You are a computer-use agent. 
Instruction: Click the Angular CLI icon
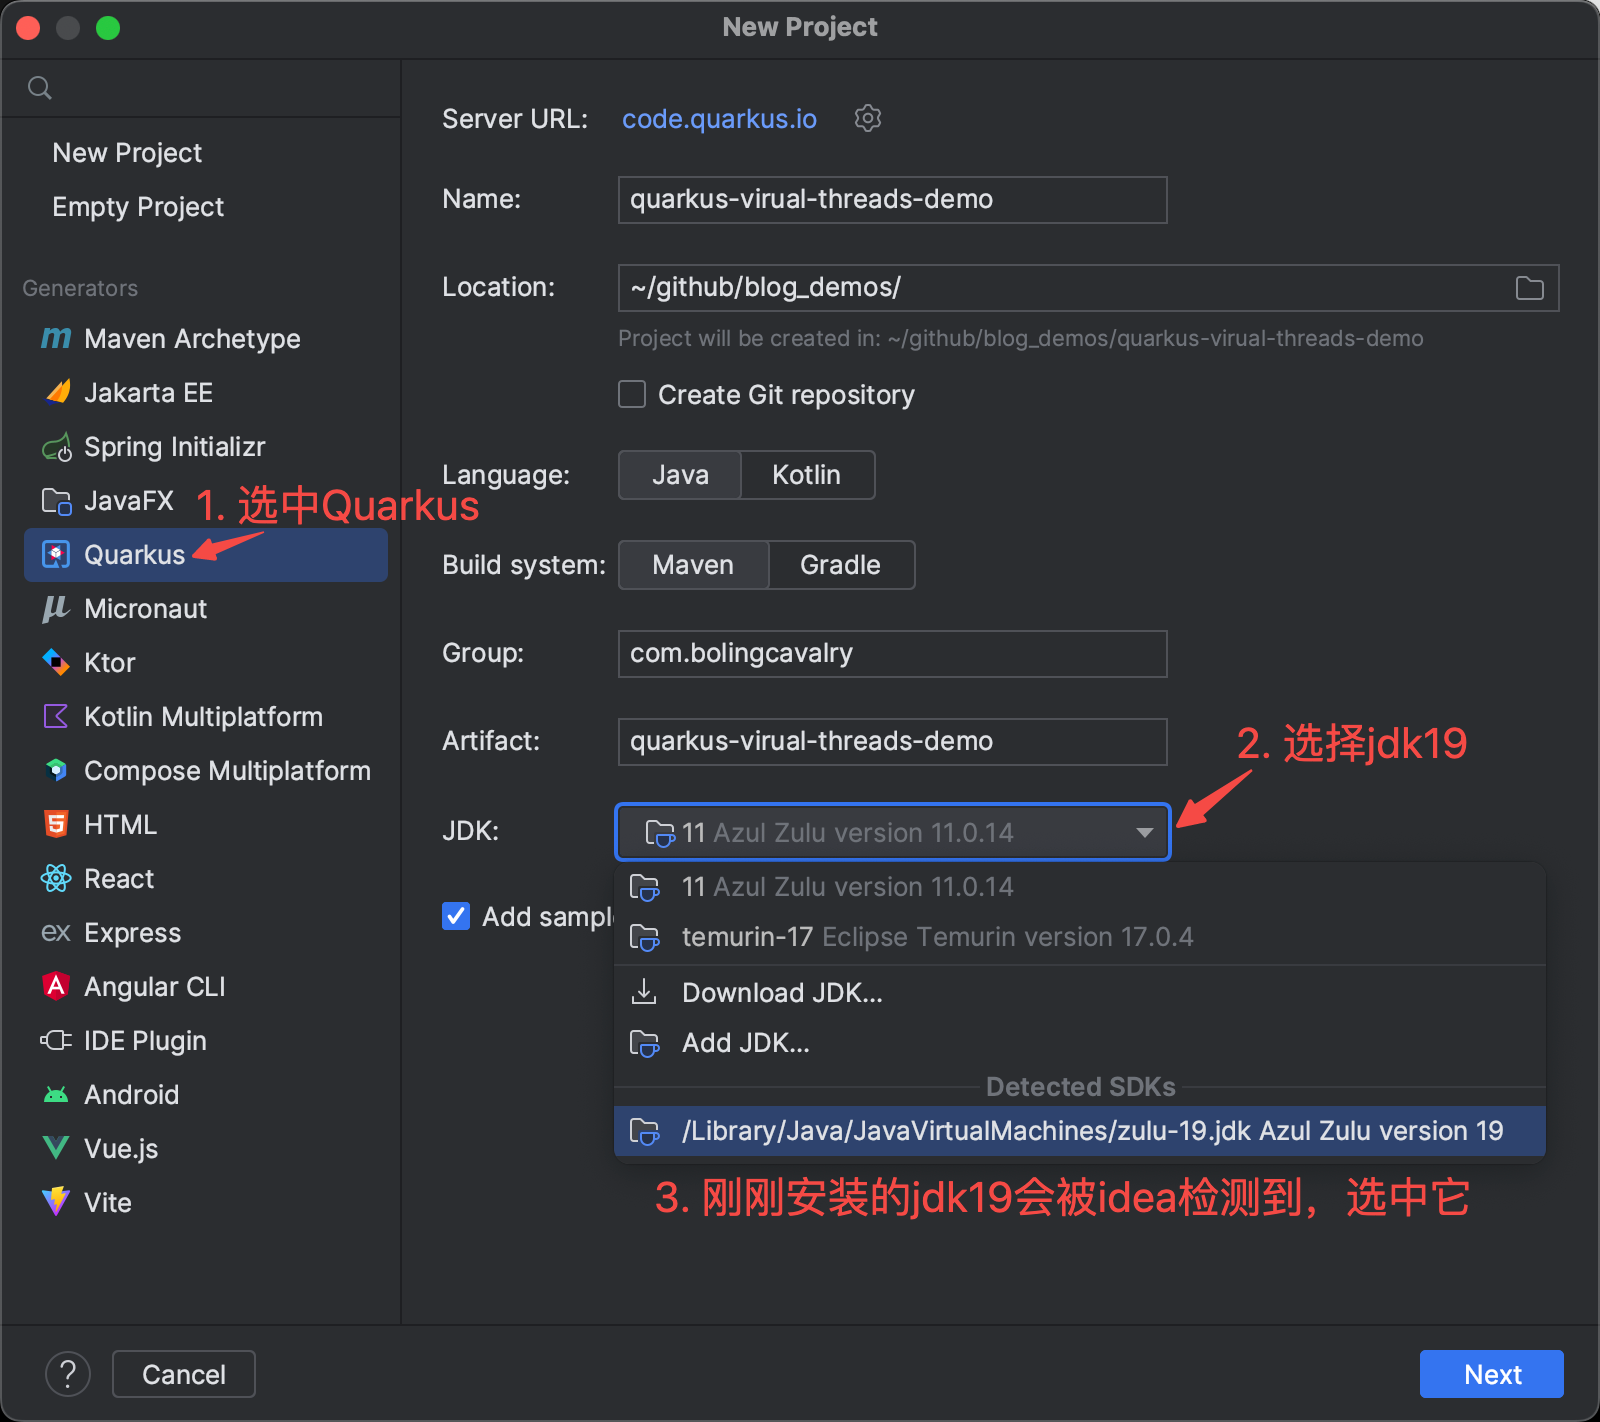56,986
